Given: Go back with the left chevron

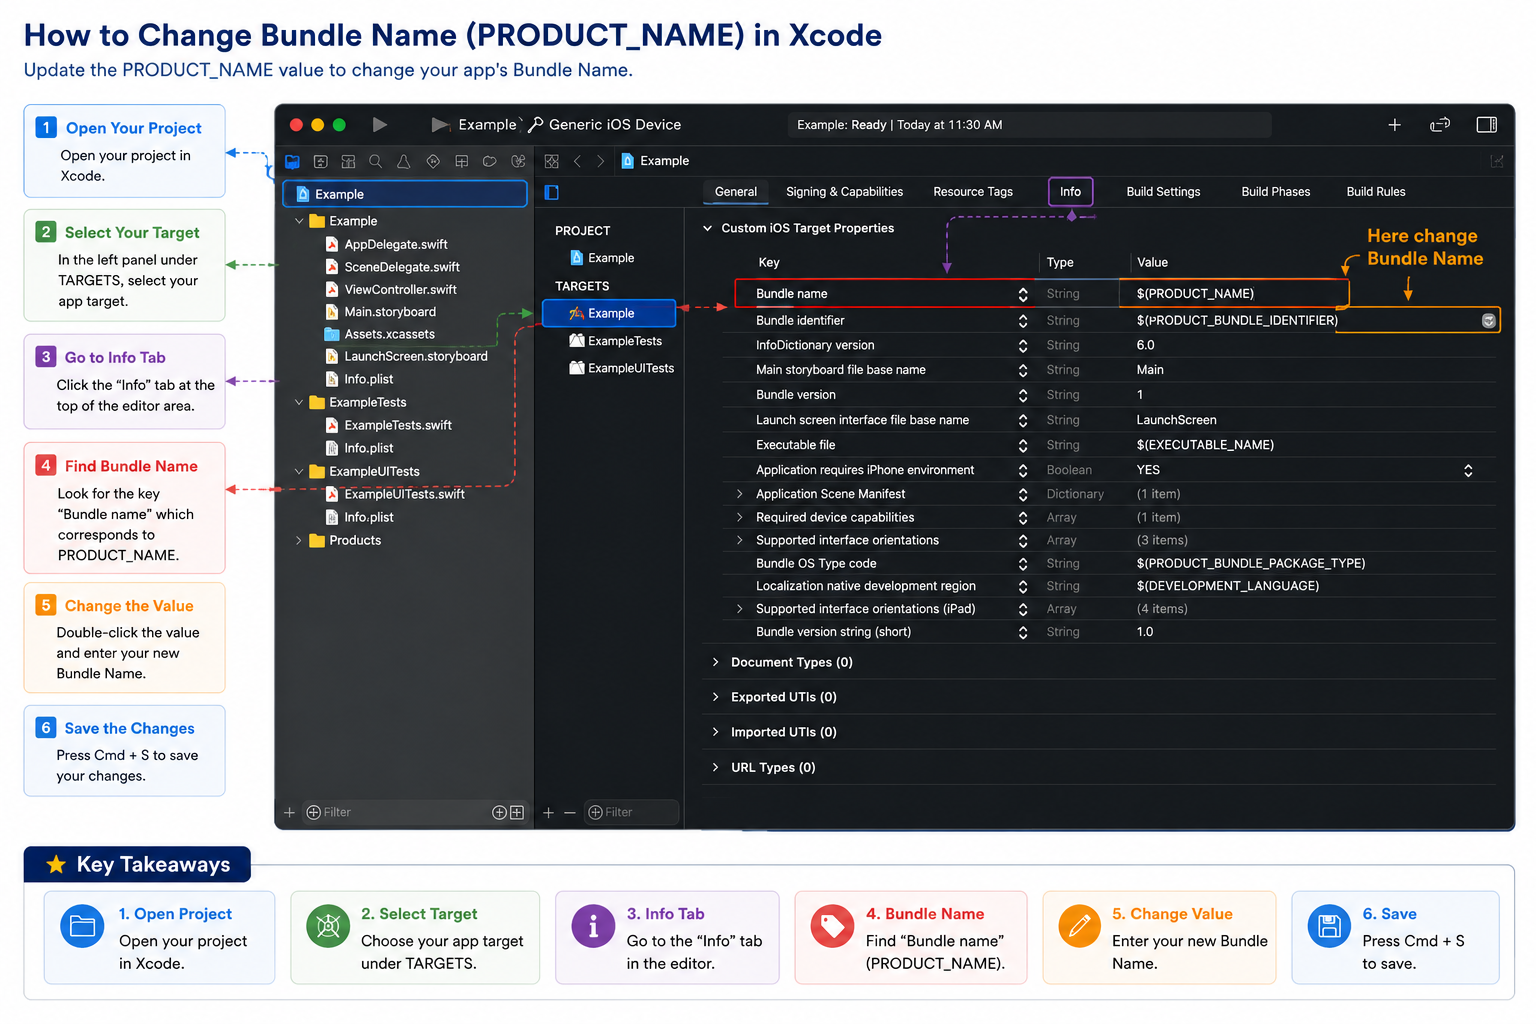Looking at the screenshot, I should 577,161.
